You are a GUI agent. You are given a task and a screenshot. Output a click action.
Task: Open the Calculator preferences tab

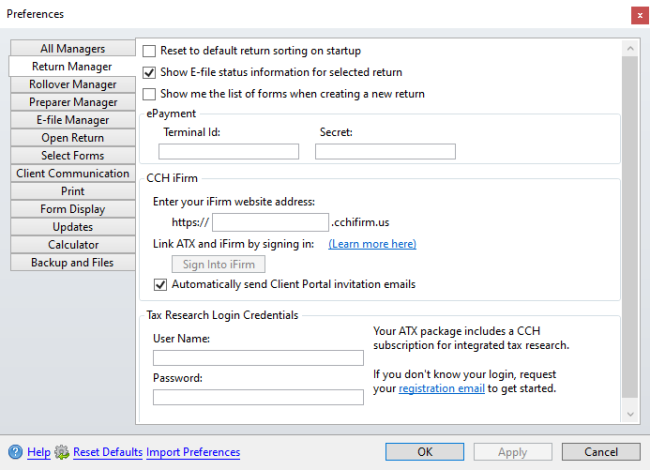click(73, 245)
